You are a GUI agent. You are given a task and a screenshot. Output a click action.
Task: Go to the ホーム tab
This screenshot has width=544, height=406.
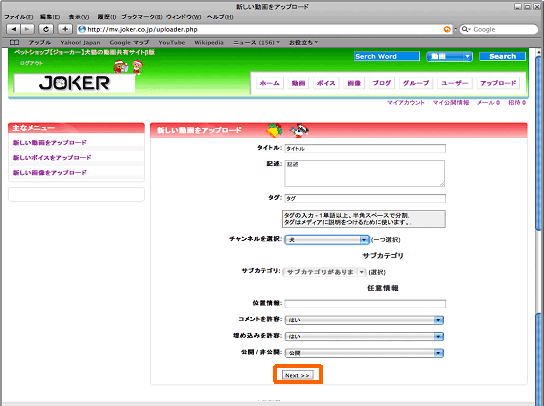[270, 83]
